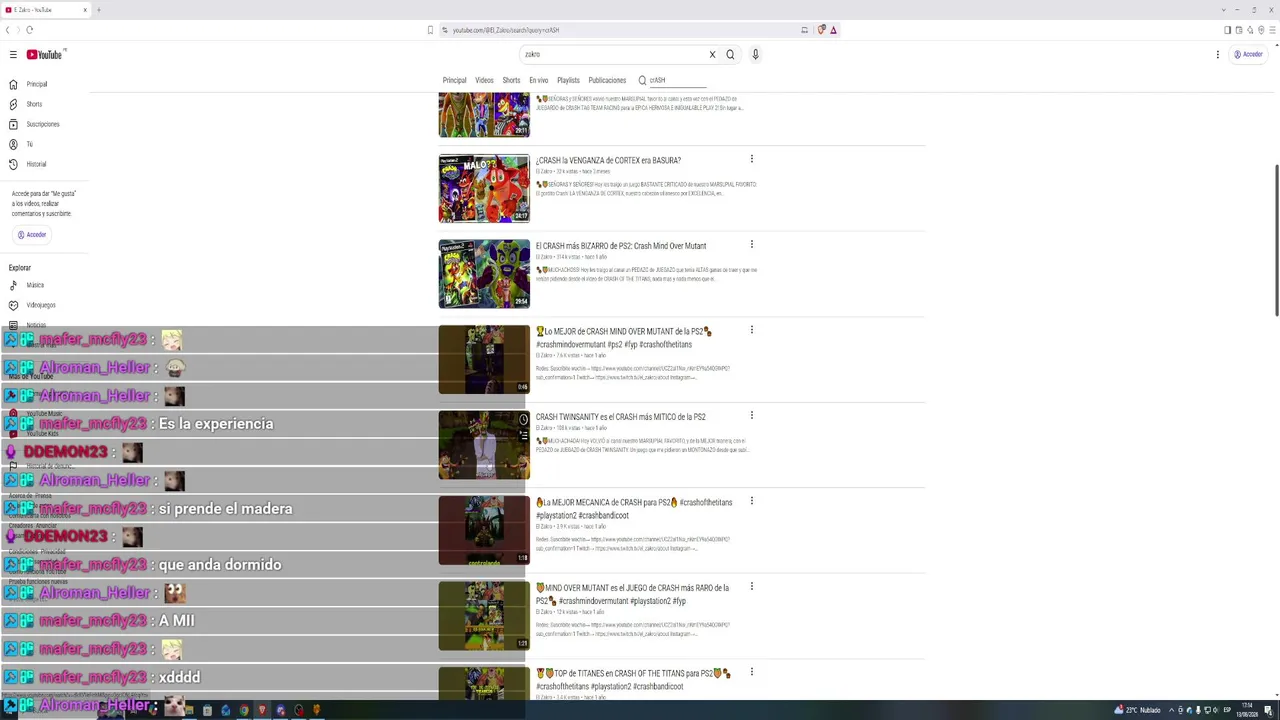Select the channel Videos tab
The image size is (1280, 720).
(x=484, y=80)
